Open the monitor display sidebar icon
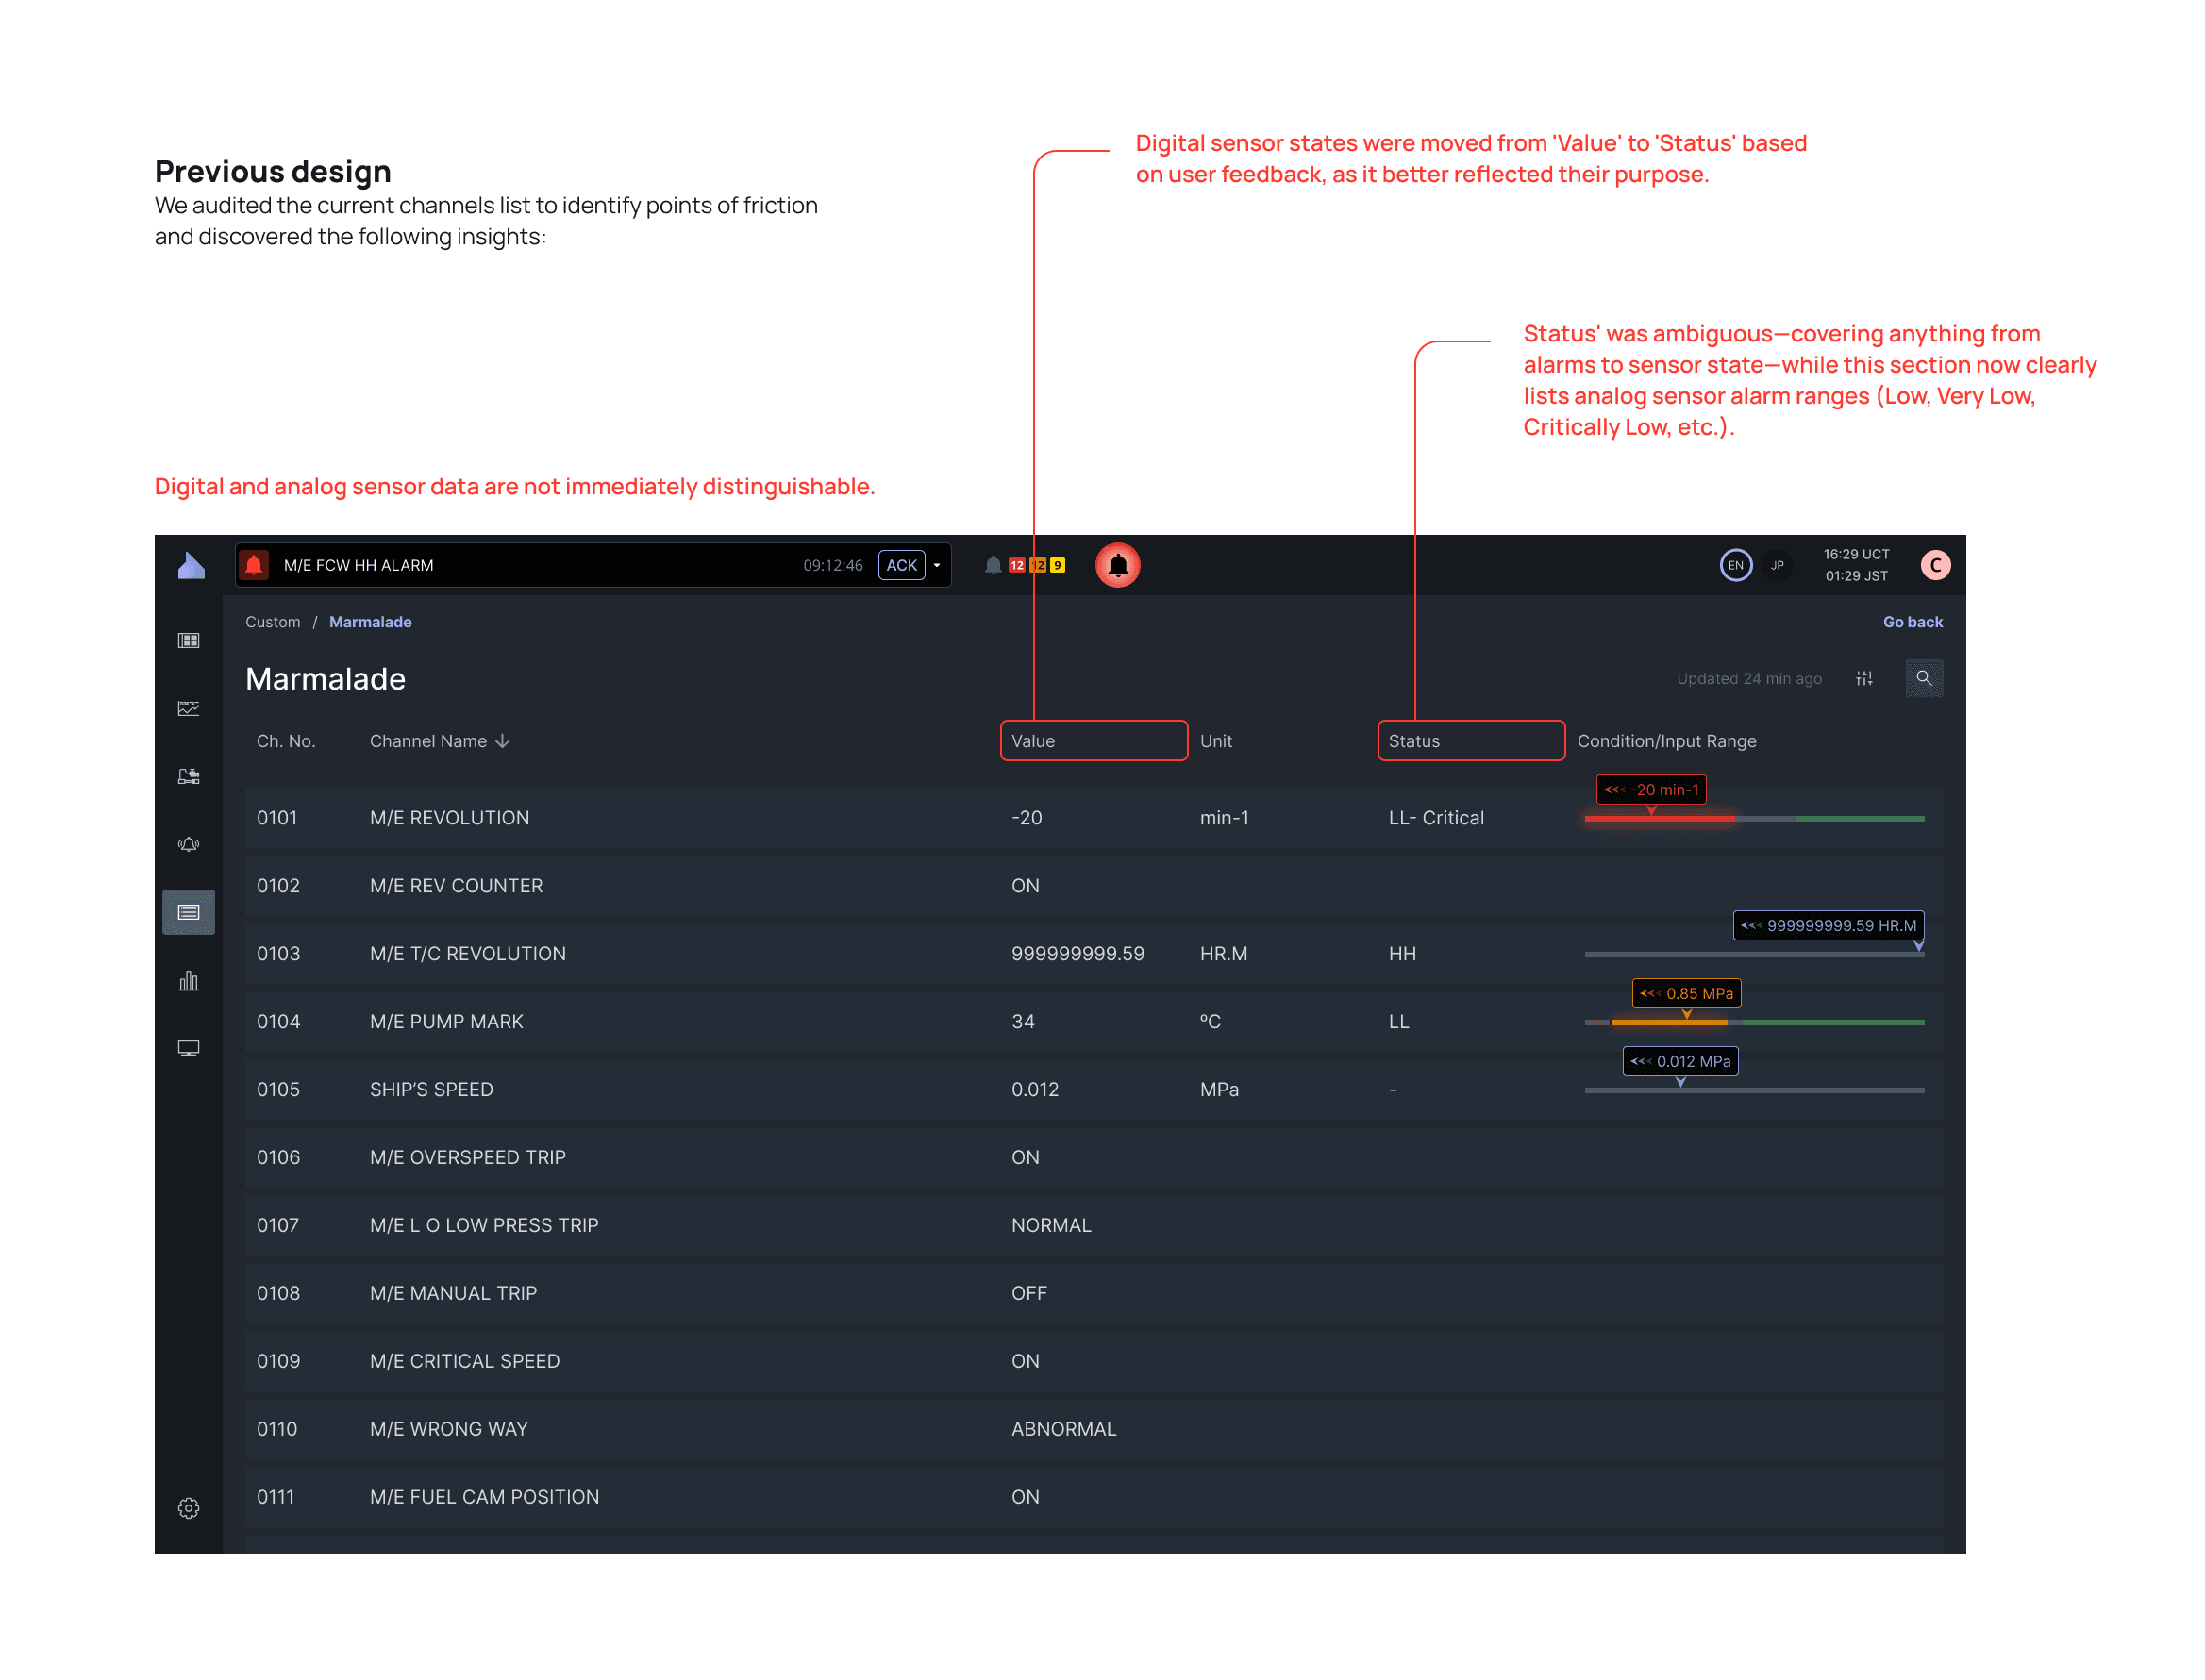The width and height of the screenshot is (2205, 1680). tap(188, 1048)
